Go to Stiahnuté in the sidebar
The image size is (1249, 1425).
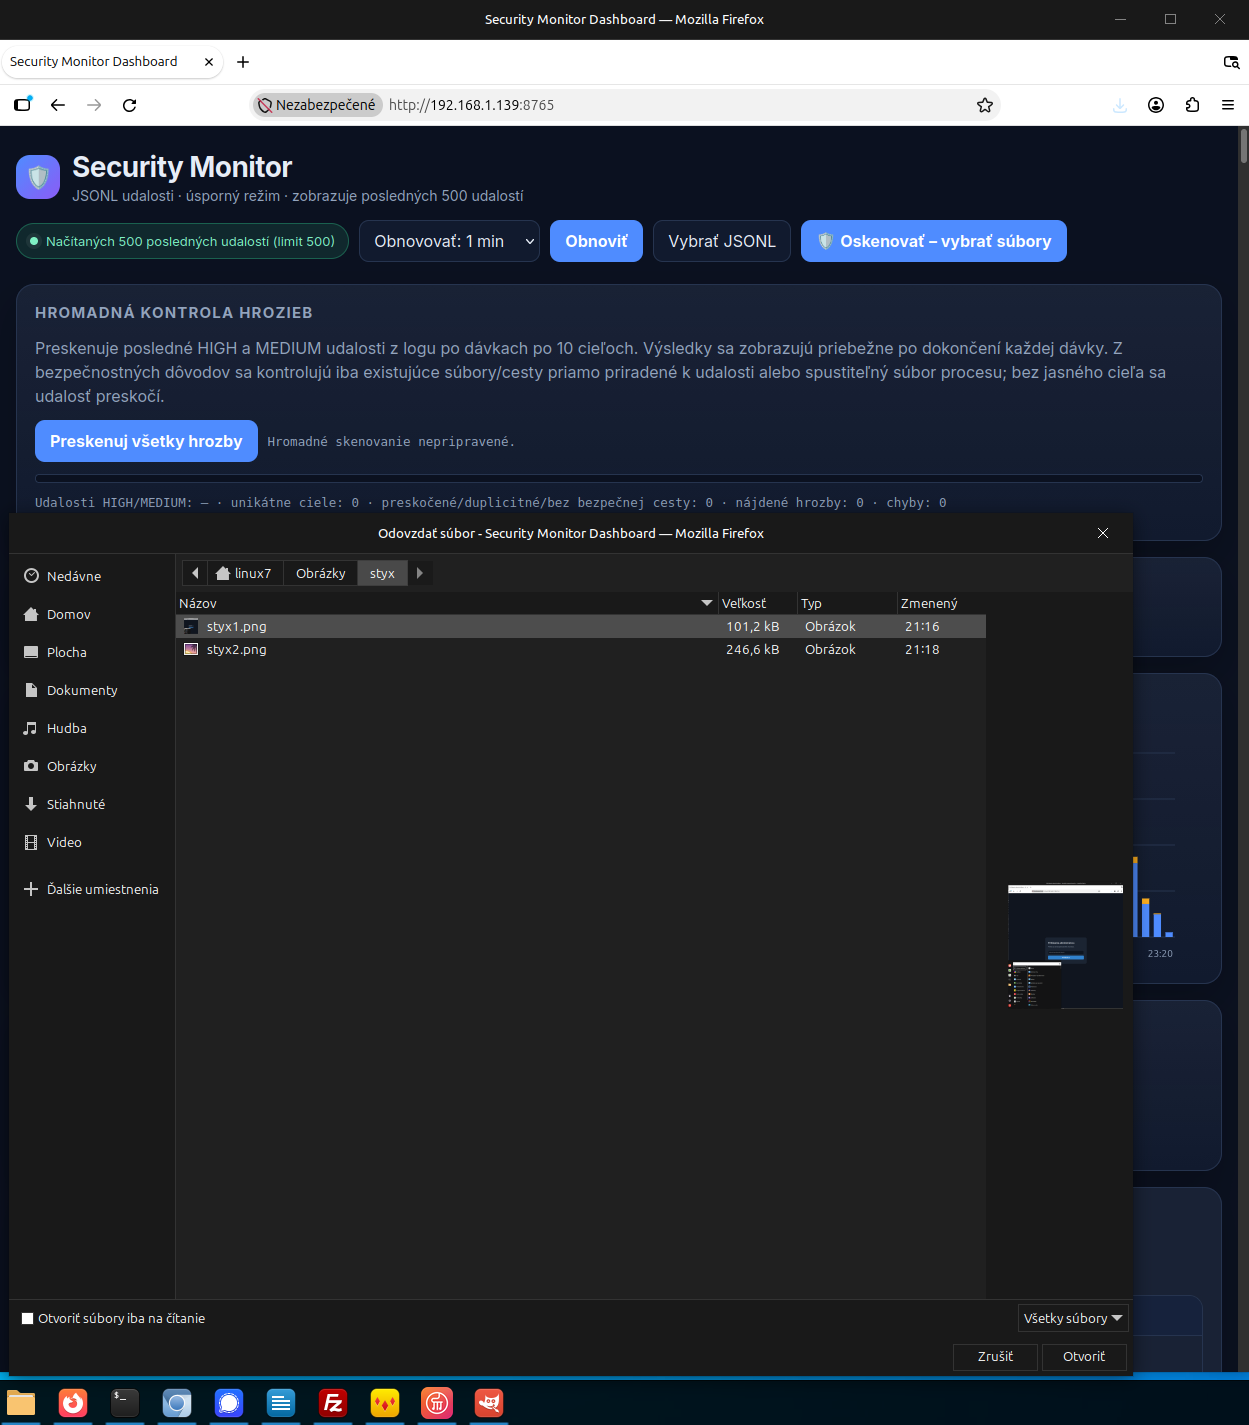tap(92, 804)
